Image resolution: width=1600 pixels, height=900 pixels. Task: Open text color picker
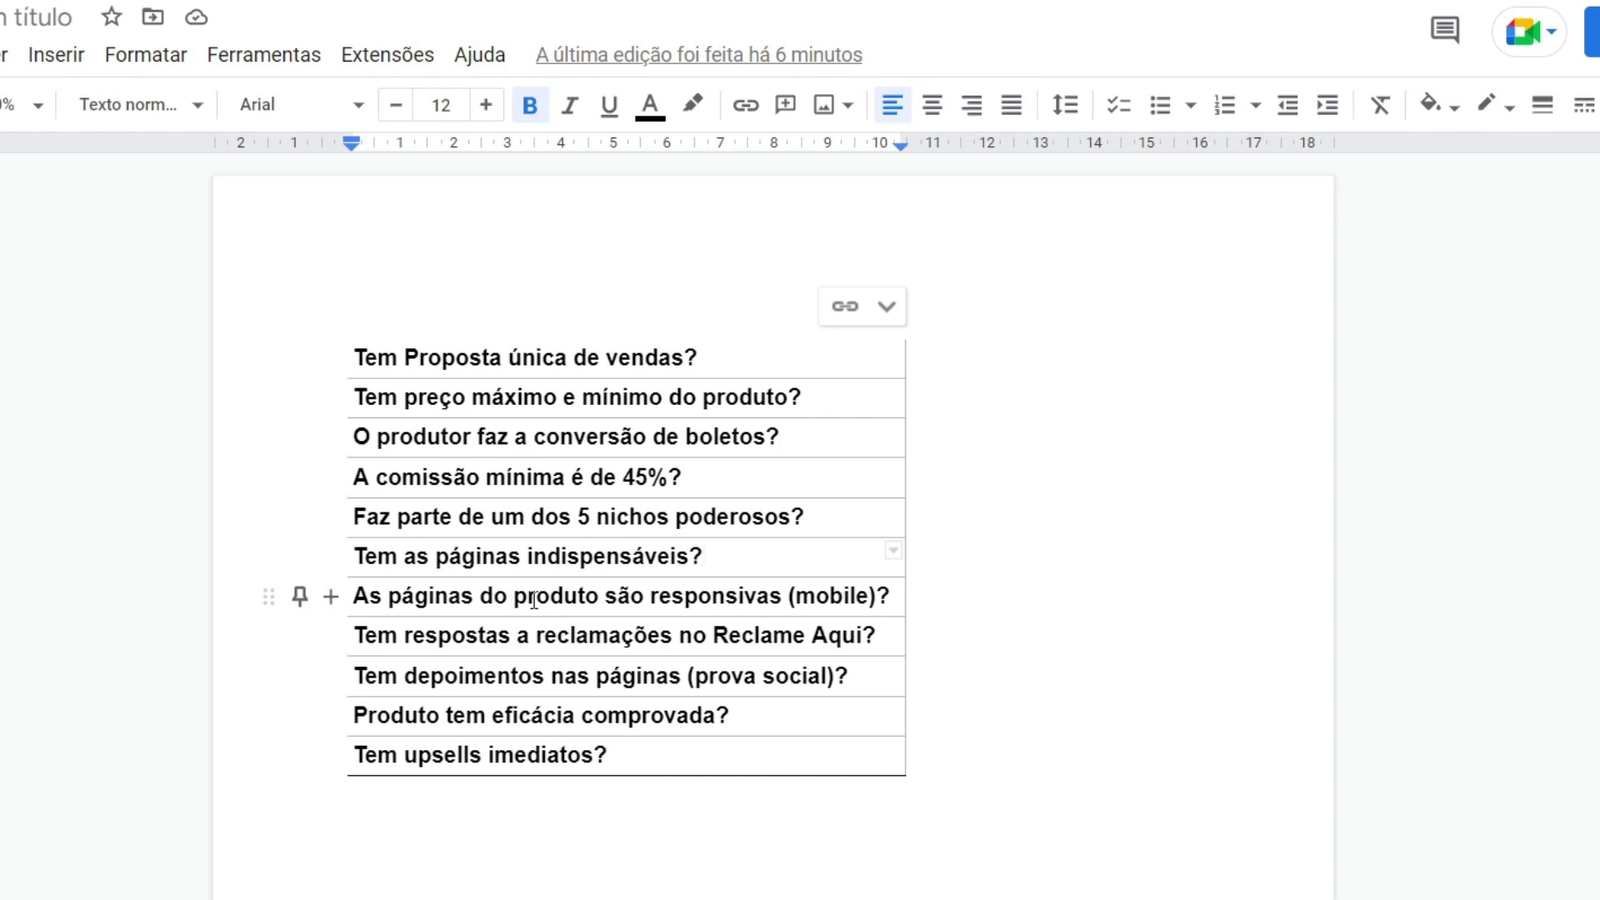[x=650, y=105]
